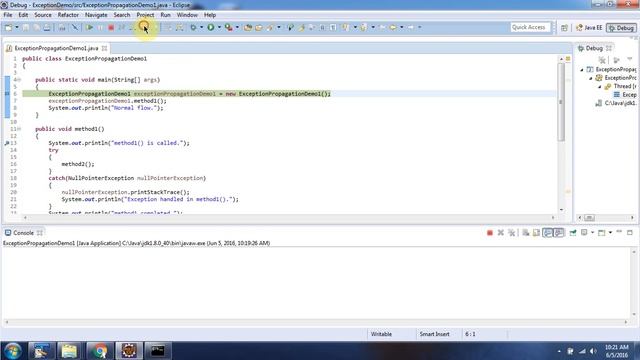Click Smart Insert status bar entry

pyautogui.click(x=434, y=334)
